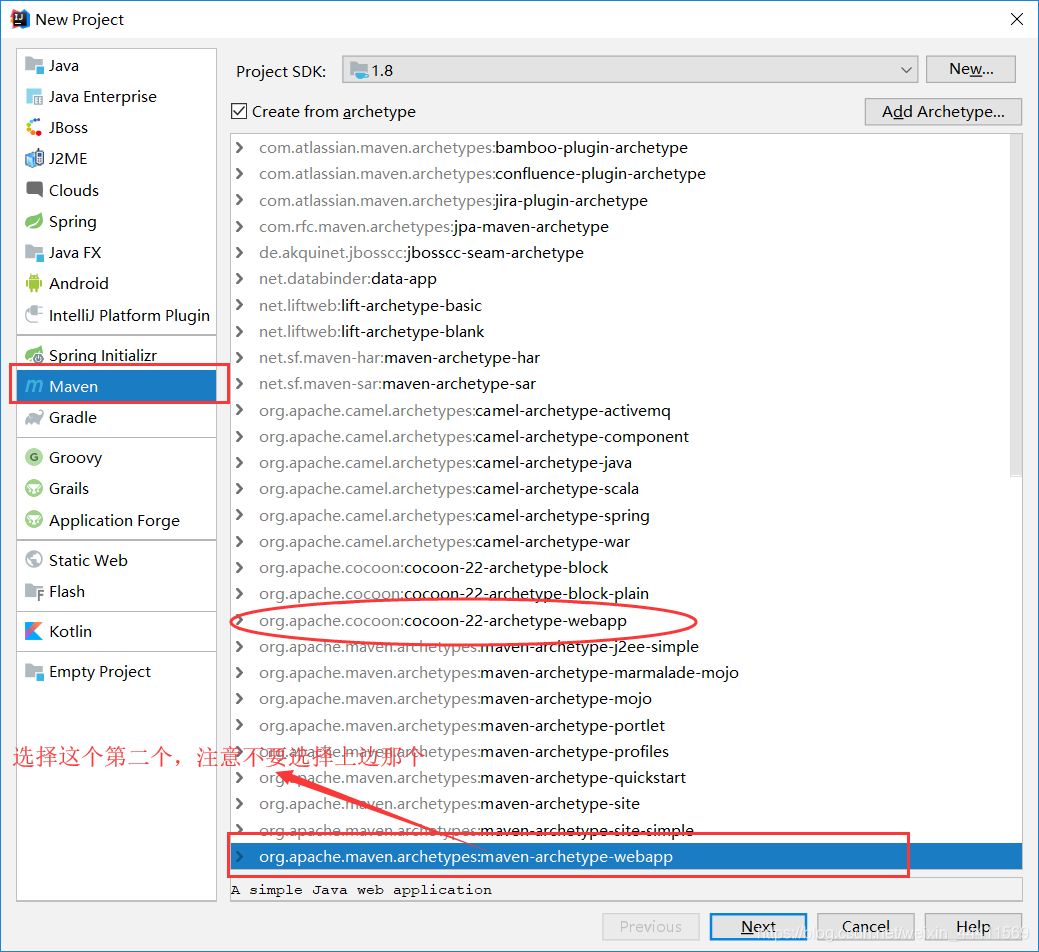Select jira-plugin-archetype entry
This screenshot has height=952, width=1039.
point(453,200)
